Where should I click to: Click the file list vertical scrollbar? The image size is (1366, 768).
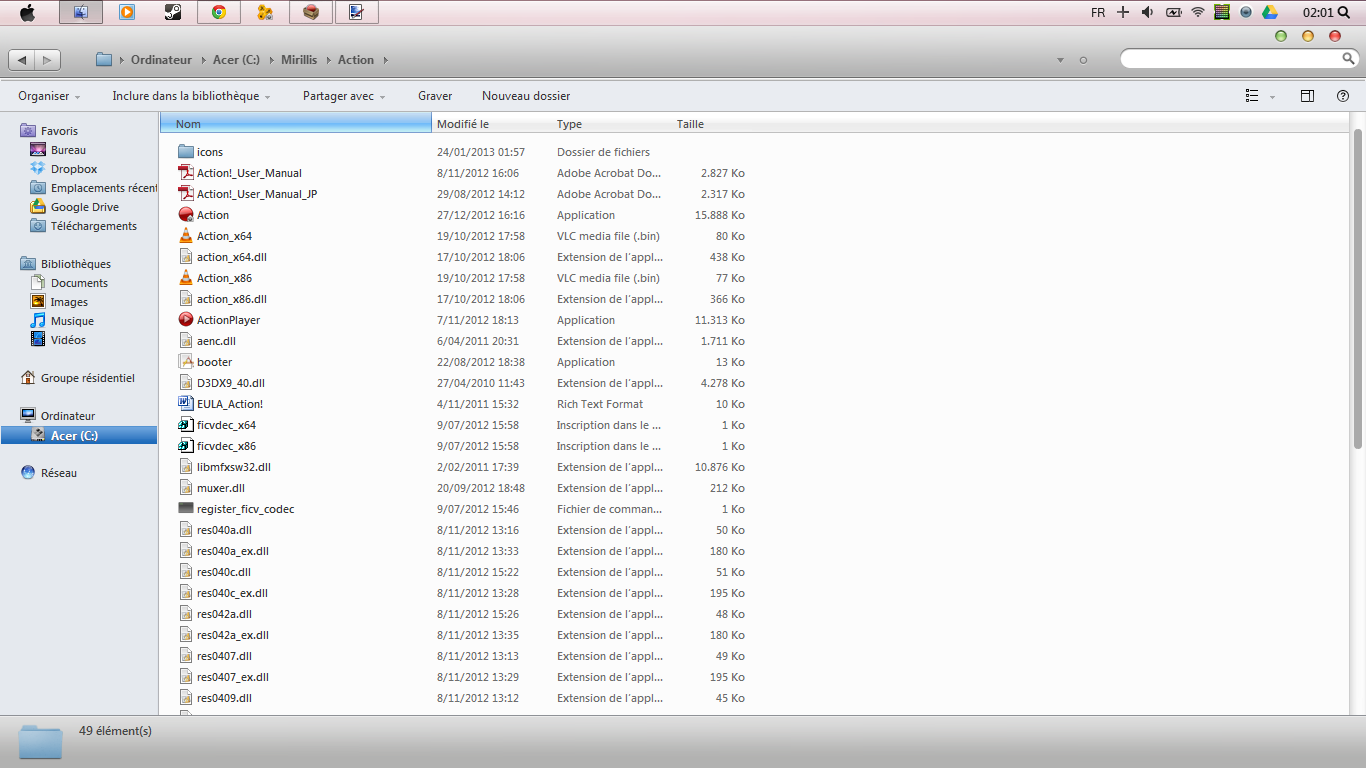click(1358, 290)
